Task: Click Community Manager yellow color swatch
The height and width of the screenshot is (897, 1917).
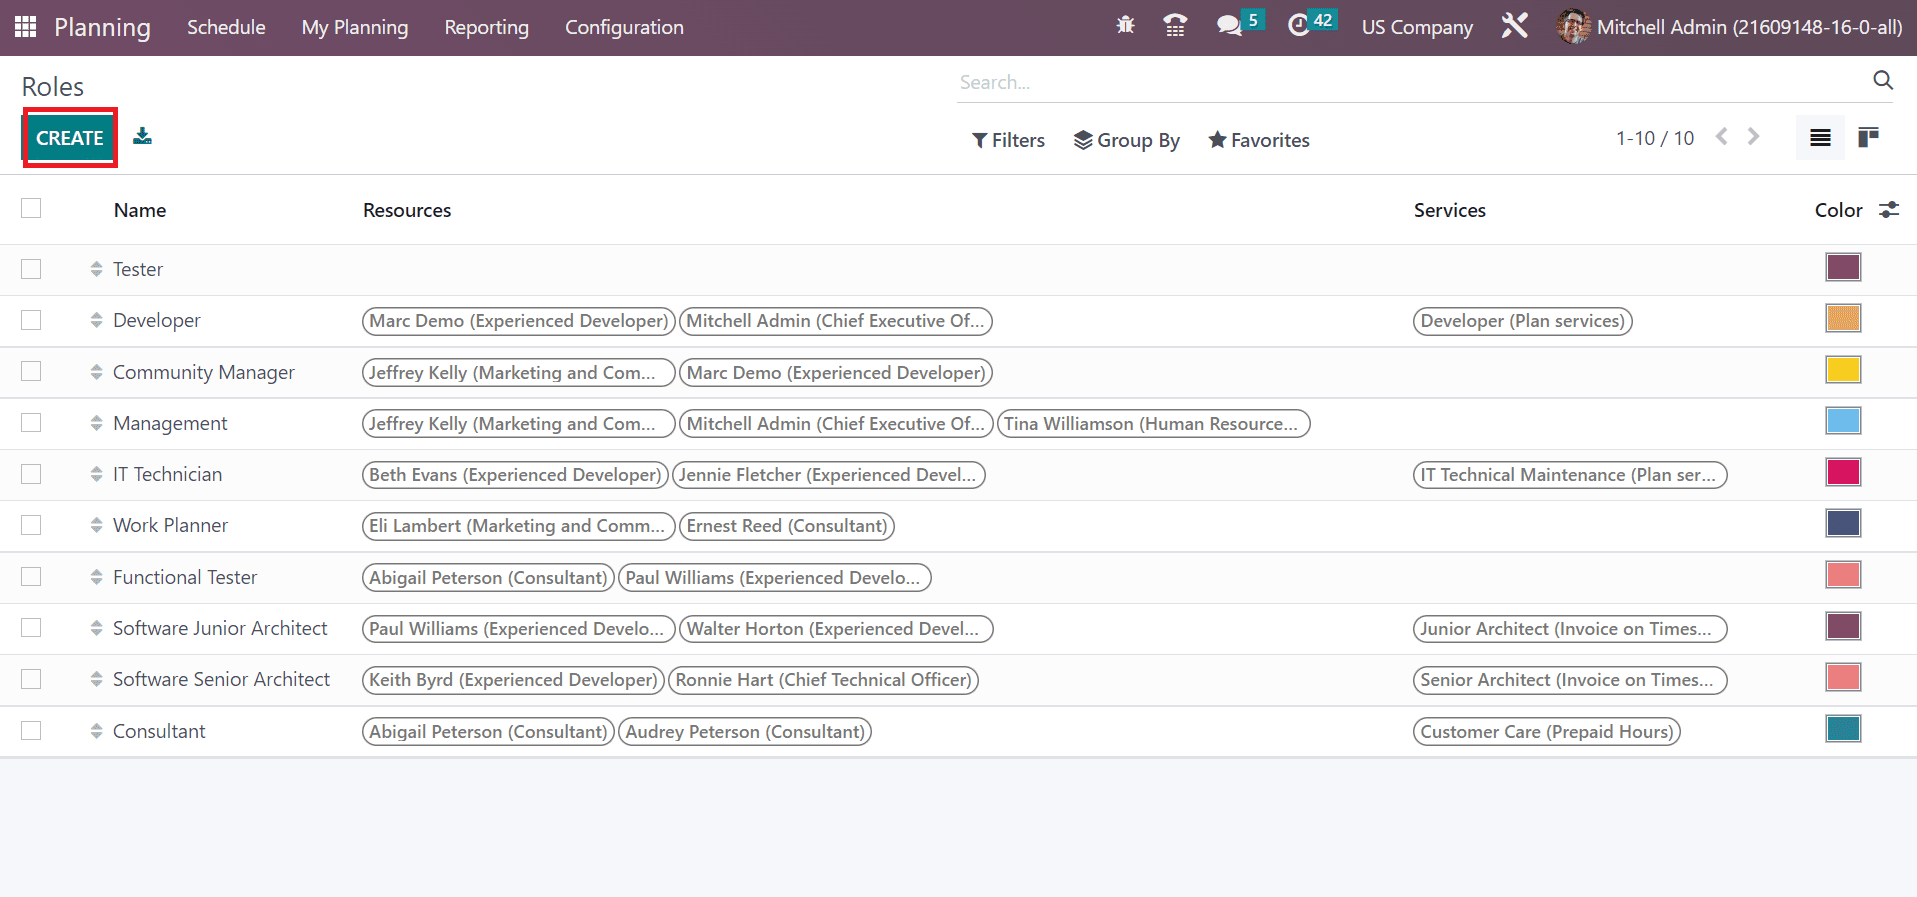Action: pyautogui.click(x=1843, y=370)
